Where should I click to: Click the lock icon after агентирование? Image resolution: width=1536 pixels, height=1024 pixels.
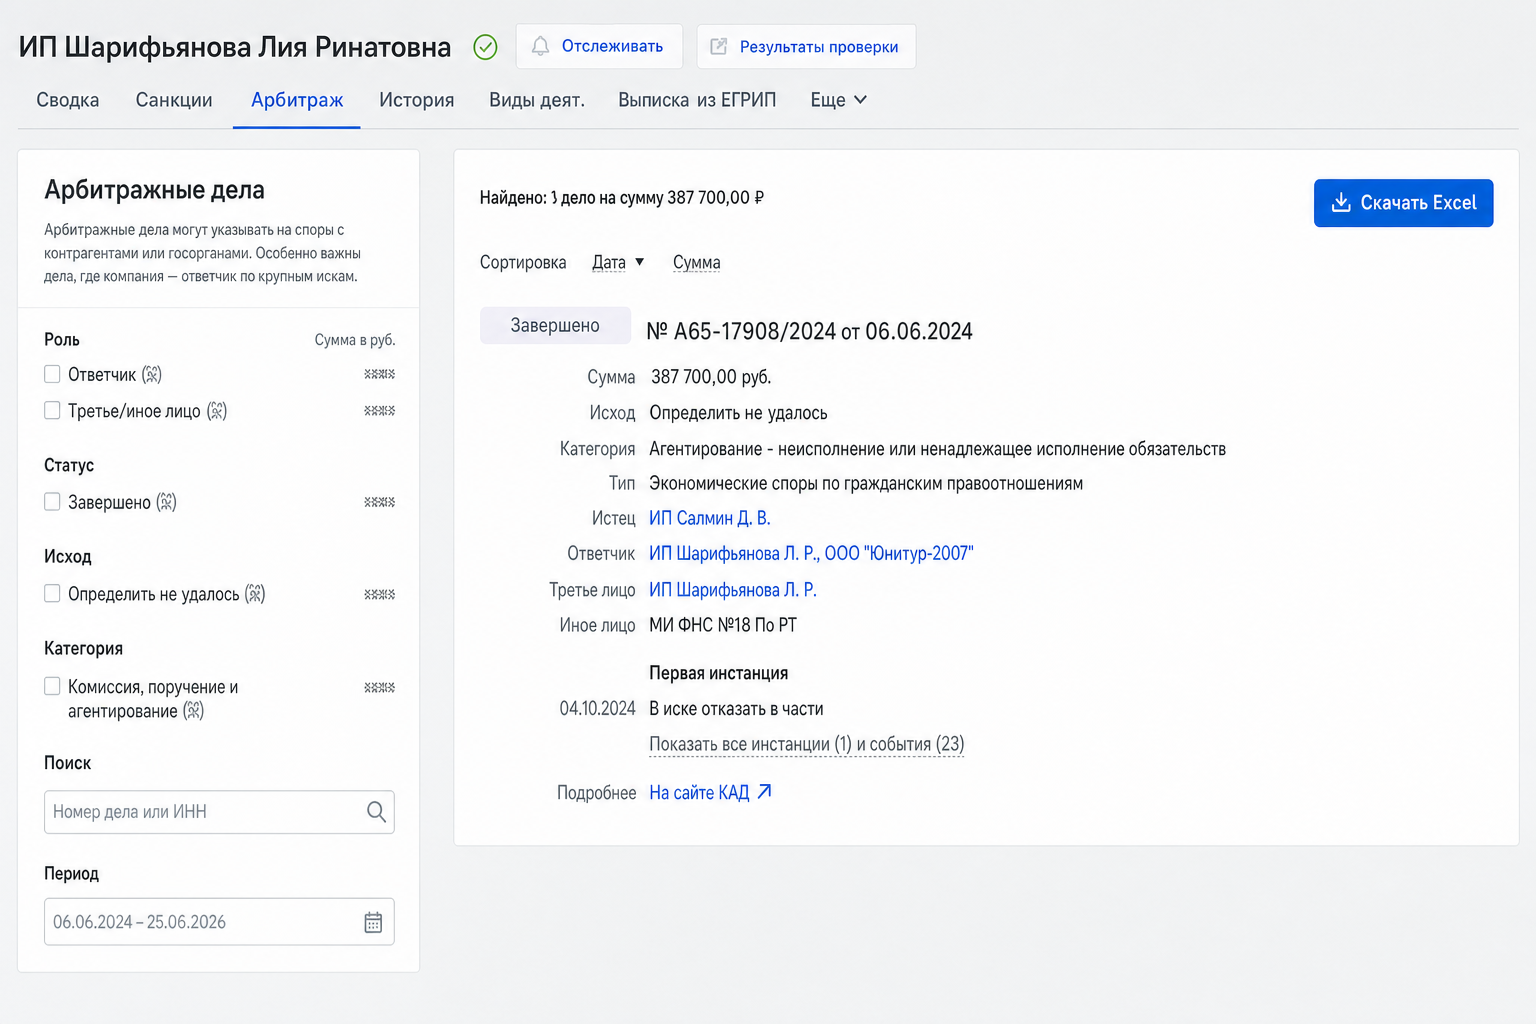point(194,711)
